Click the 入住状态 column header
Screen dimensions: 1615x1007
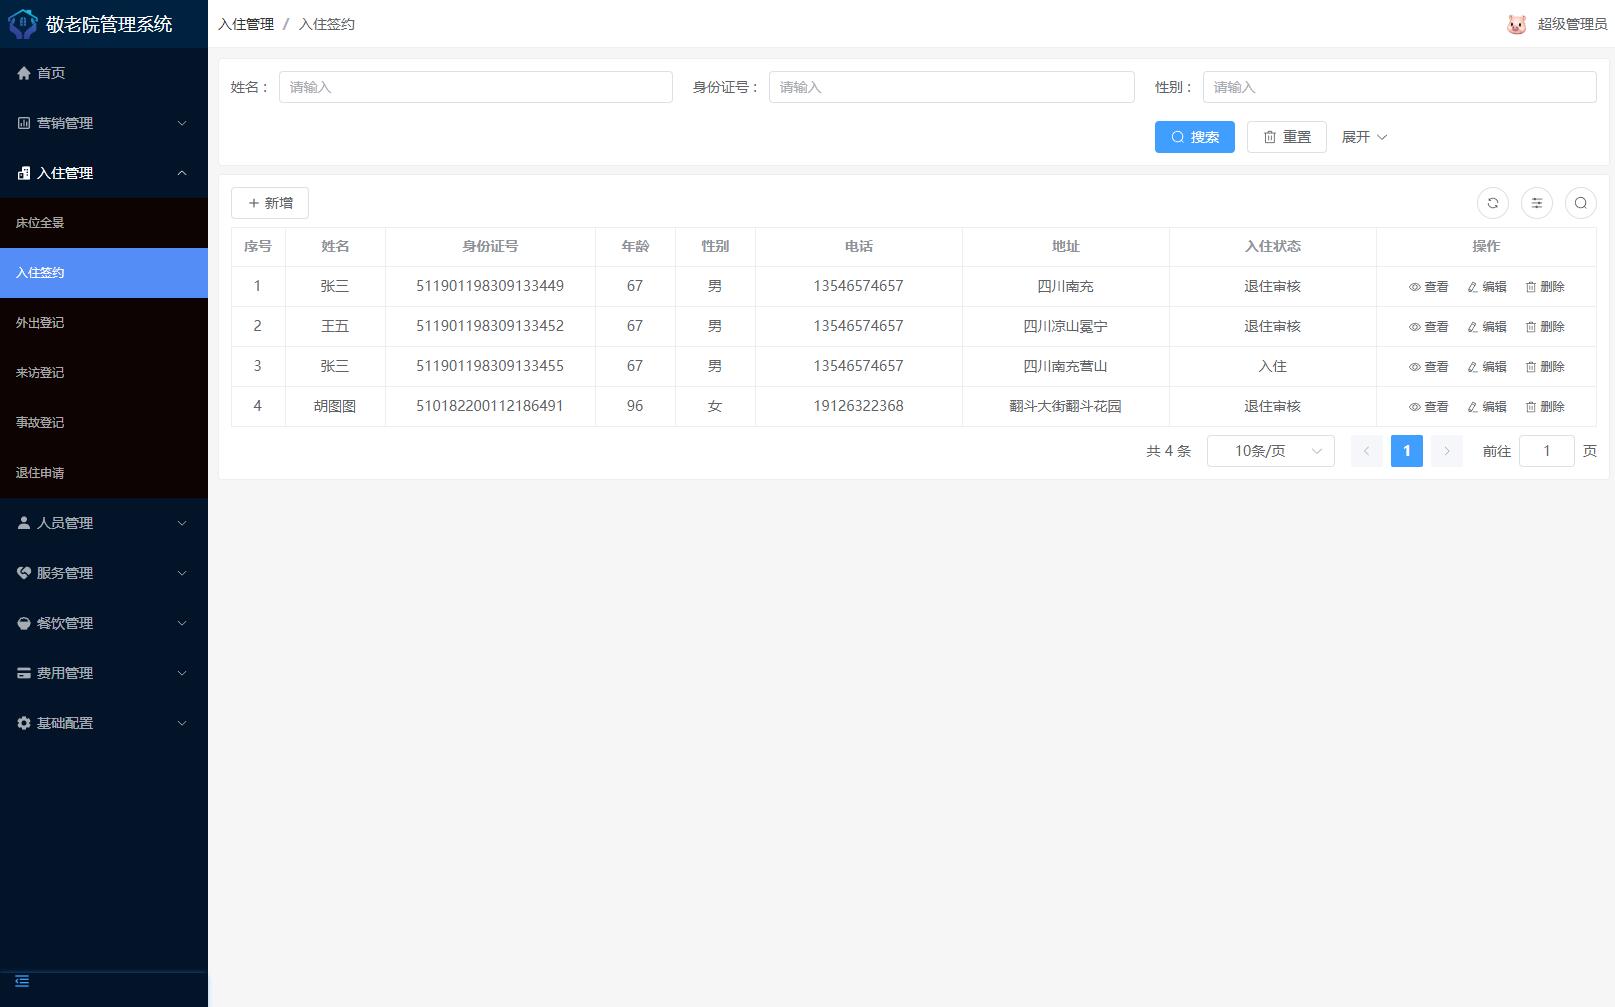[1273, 246]
